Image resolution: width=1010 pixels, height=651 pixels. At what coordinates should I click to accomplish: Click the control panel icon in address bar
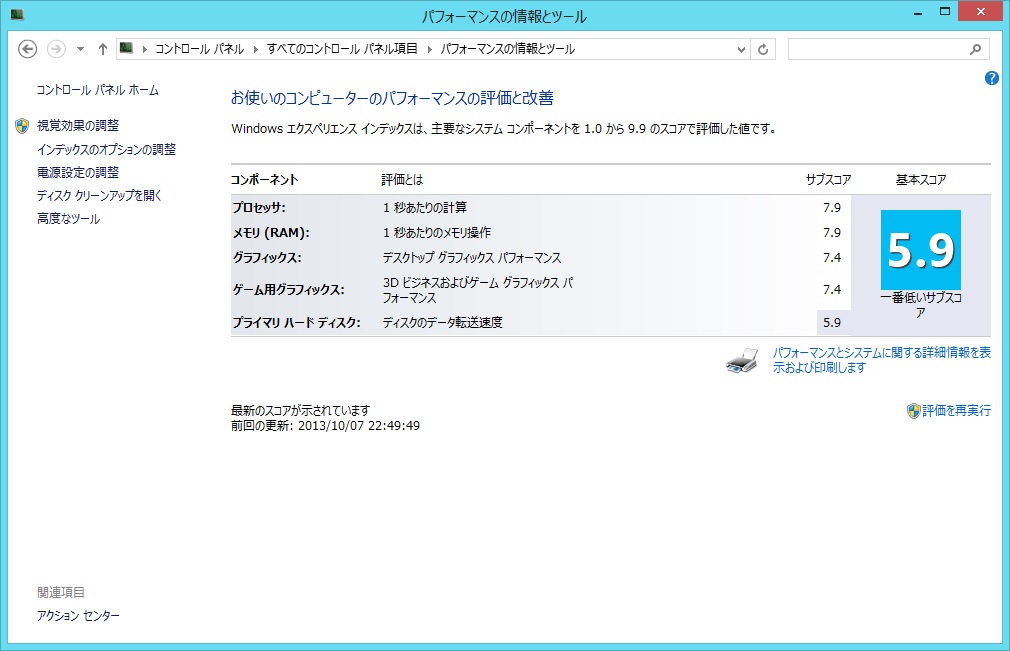click(x=127, y=48)
